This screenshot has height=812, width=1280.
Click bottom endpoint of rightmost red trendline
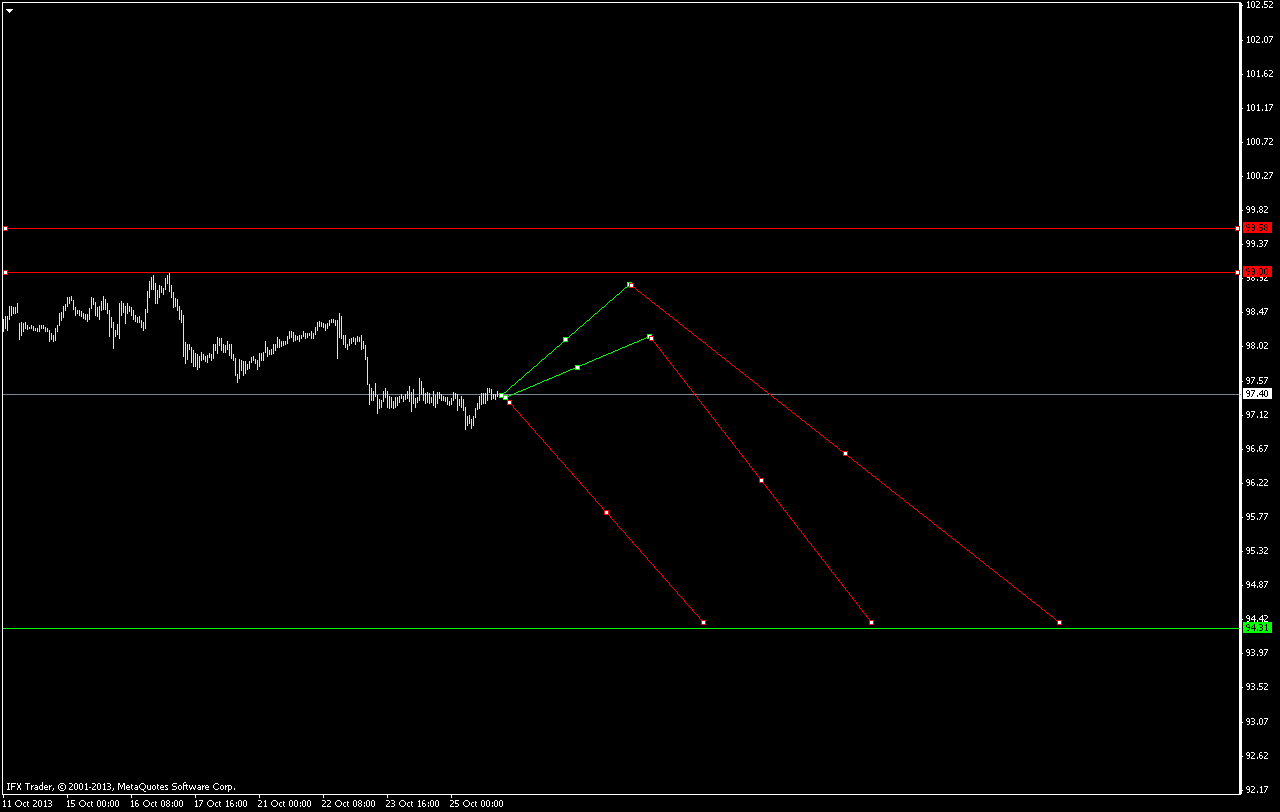click(x=1059, y=623)
